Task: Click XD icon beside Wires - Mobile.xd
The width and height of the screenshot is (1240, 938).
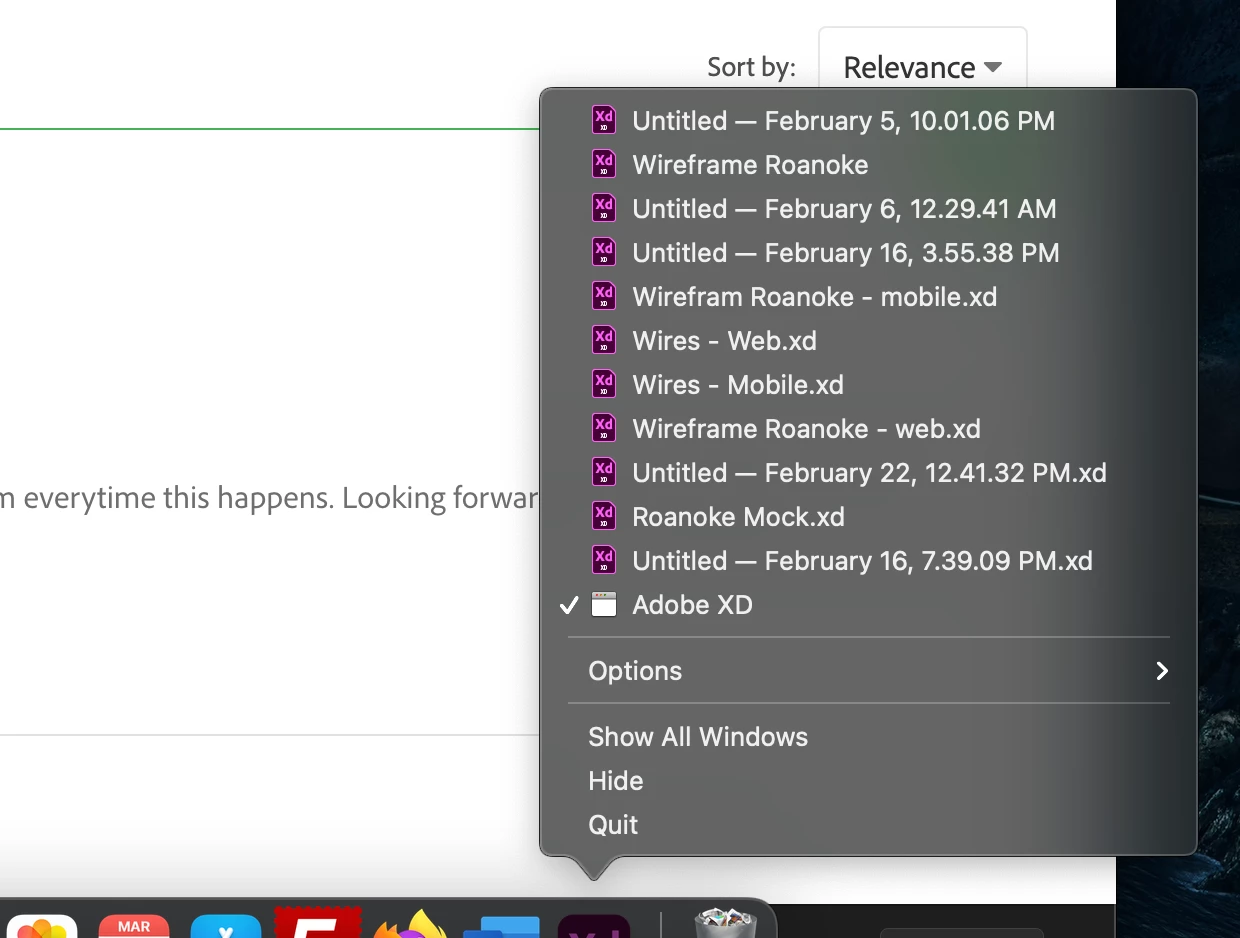Action: pos(604,385)
